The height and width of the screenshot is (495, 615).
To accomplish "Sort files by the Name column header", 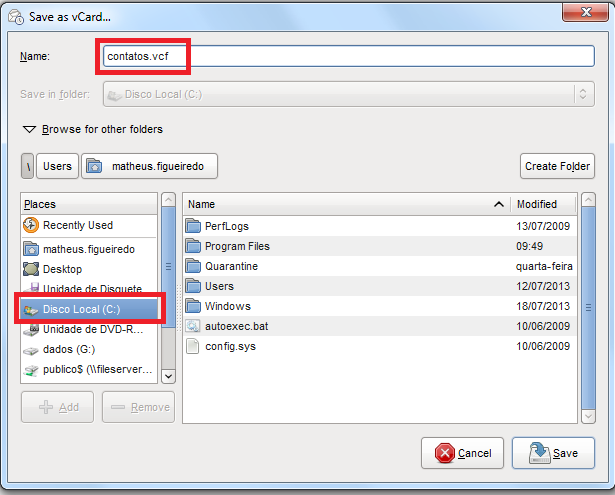I will click(x=340, y=204).
